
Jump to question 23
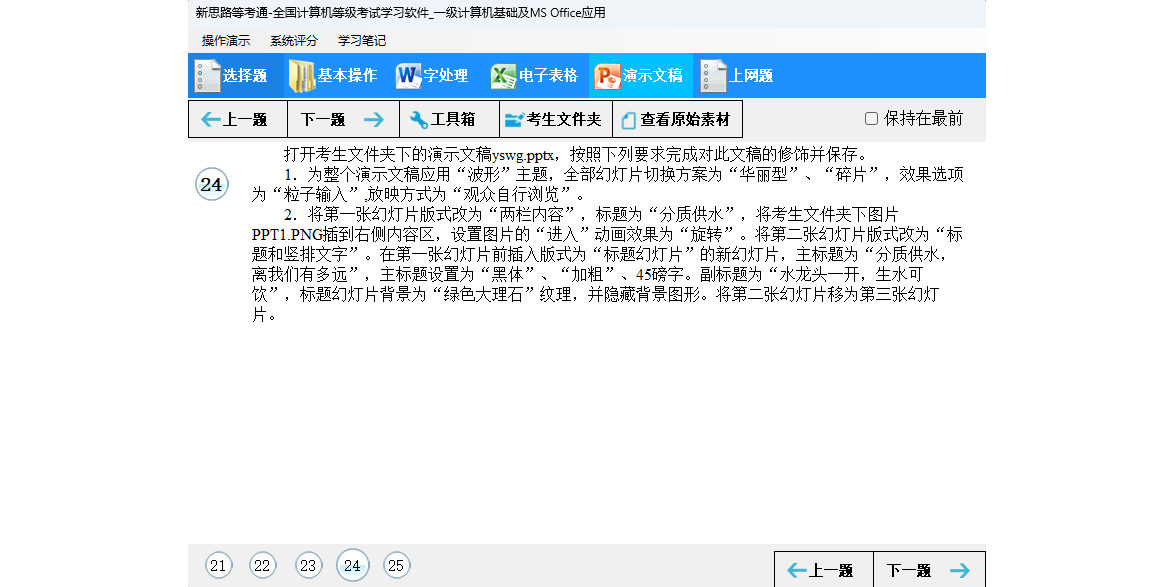(308, 566)
